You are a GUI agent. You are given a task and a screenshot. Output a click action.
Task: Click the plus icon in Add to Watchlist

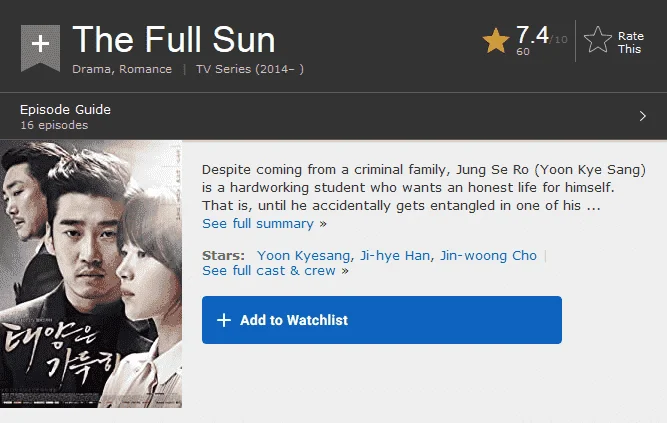point(224,320)
